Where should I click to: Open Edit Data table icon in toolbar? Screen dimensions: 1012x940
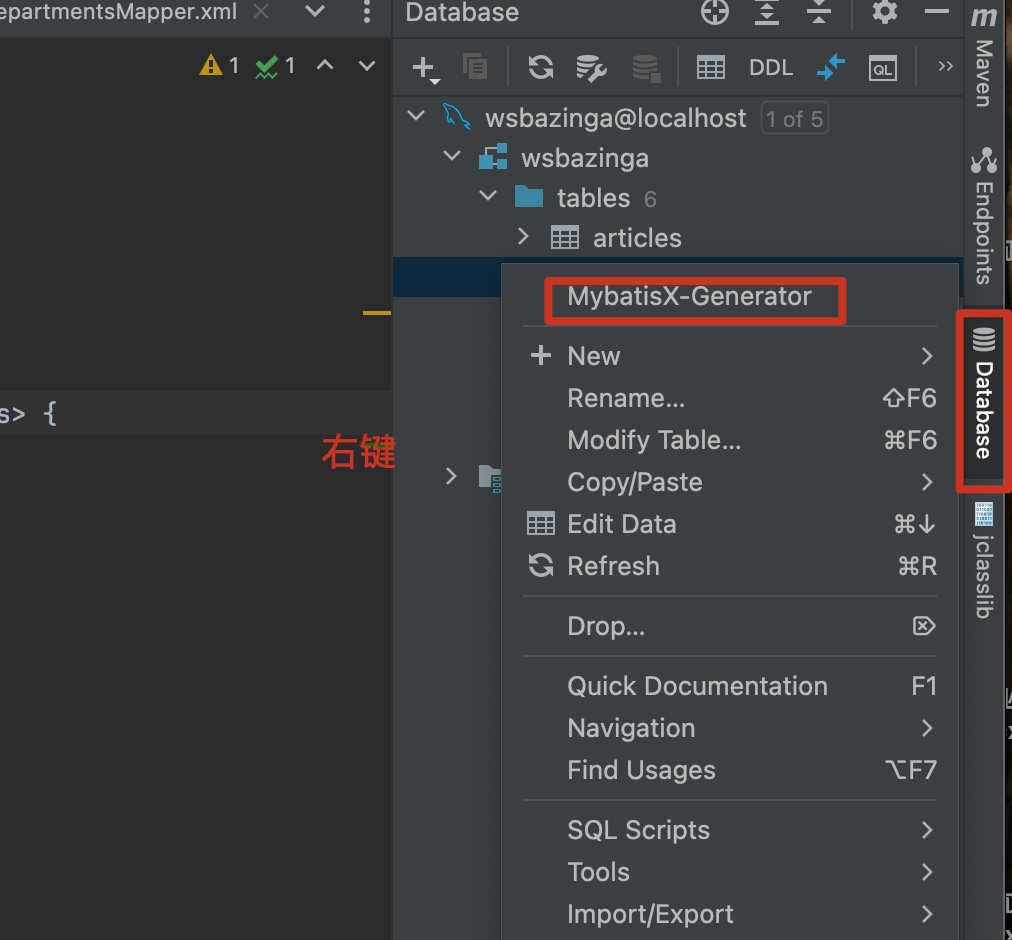pos(711,67)
